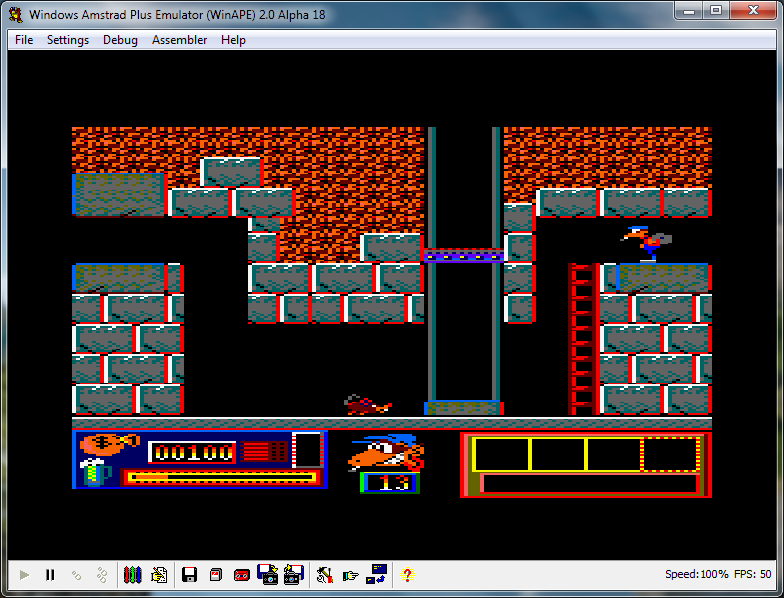Open help via the red question mark
784x598 pixels.
pos(407,575)
